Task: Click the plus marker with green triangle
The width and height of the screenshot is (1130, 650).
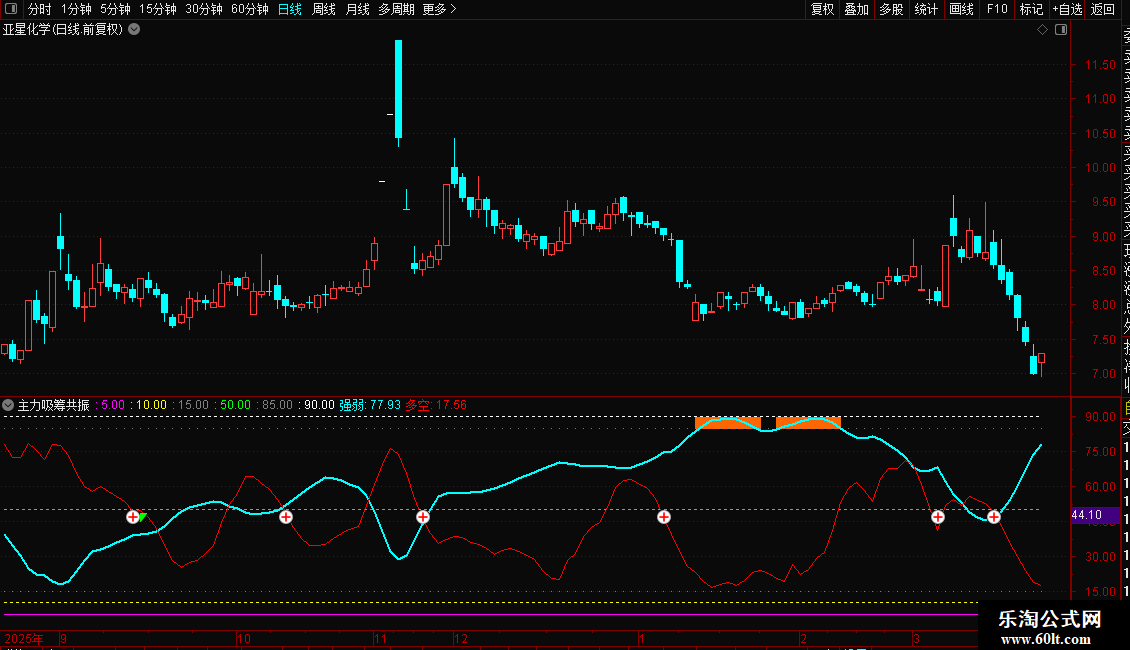Action: 135,517
